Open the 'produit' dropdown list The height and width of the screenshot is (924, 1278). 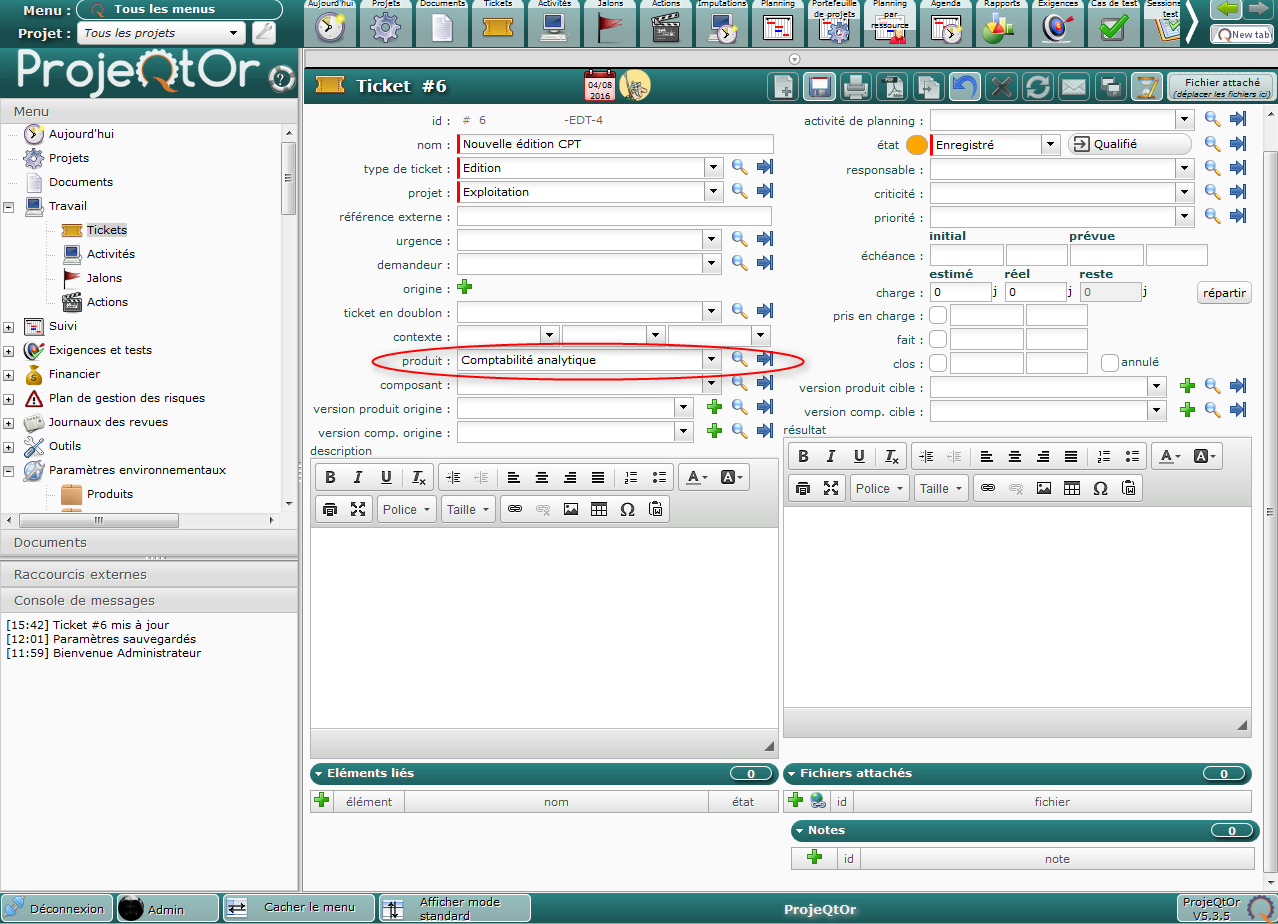tap(712, 360)
